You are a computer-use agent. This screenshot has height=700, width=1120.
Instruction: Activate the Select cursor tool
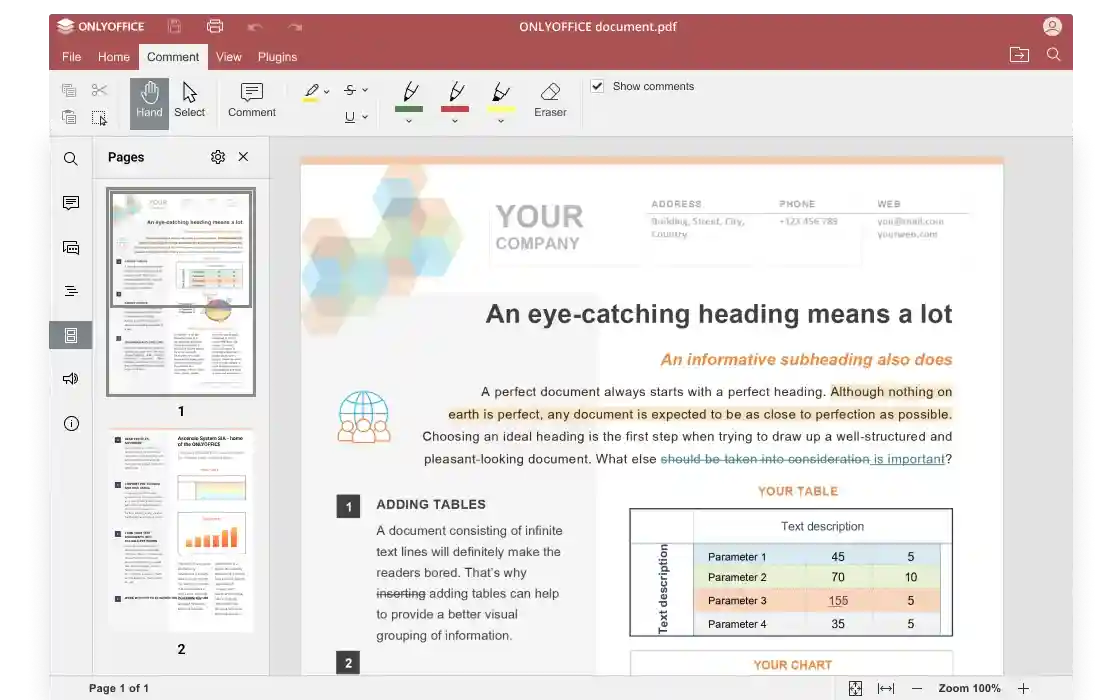tap(189, 101)
